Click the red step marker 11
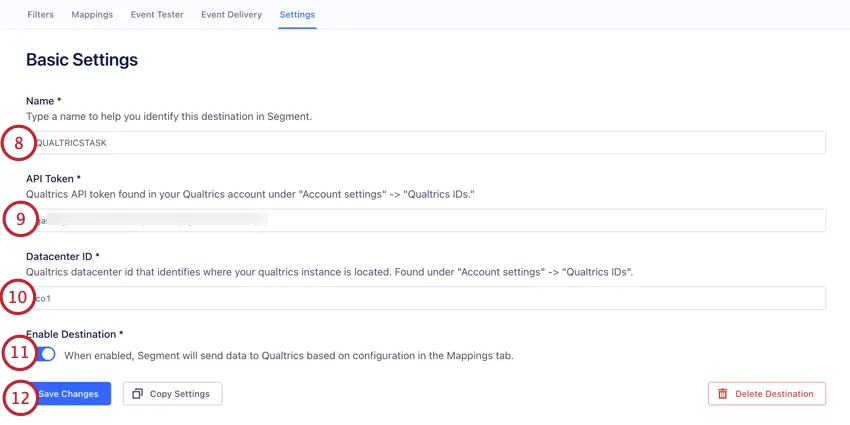Screen dimensions: 850x425 click(19, 353)
